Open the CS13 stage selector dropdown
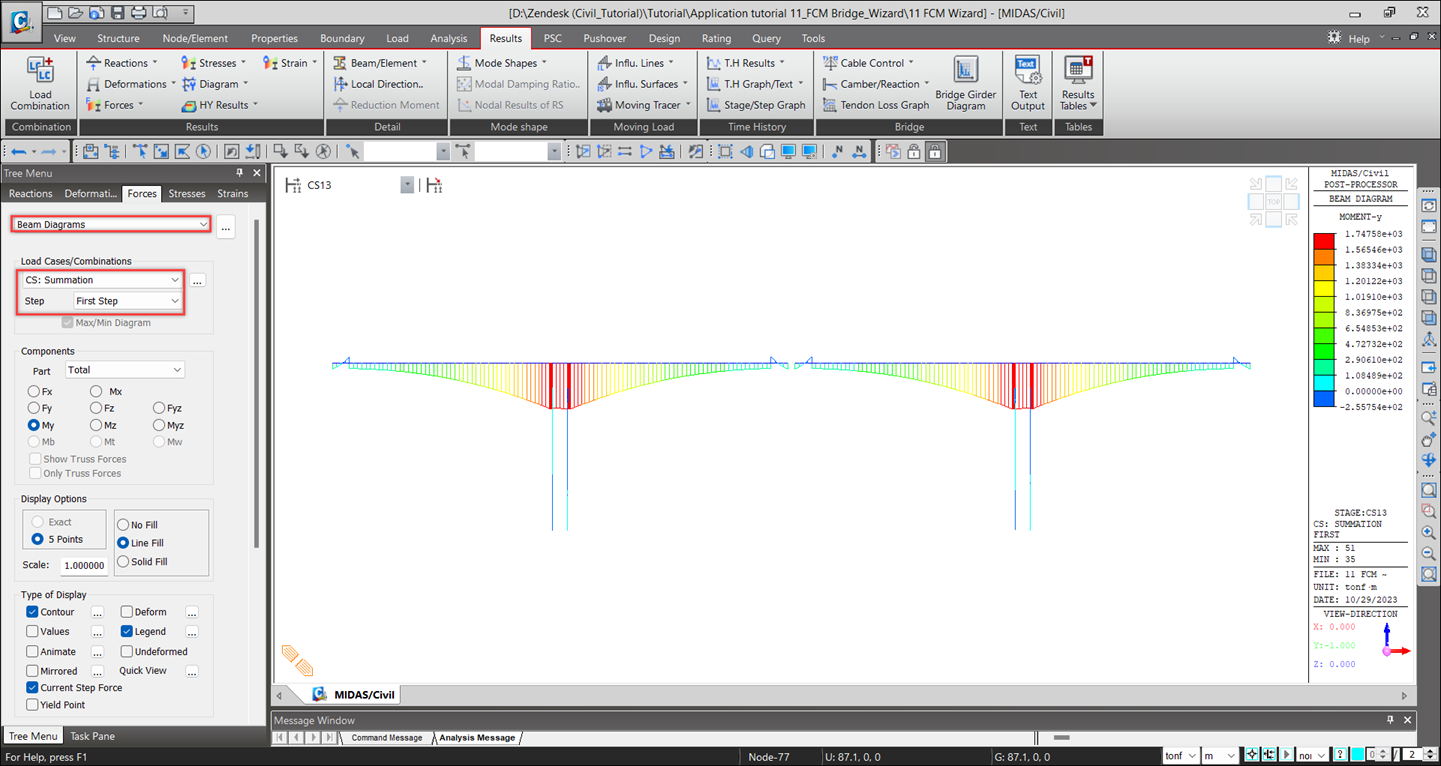 click(x=407, y=185)
